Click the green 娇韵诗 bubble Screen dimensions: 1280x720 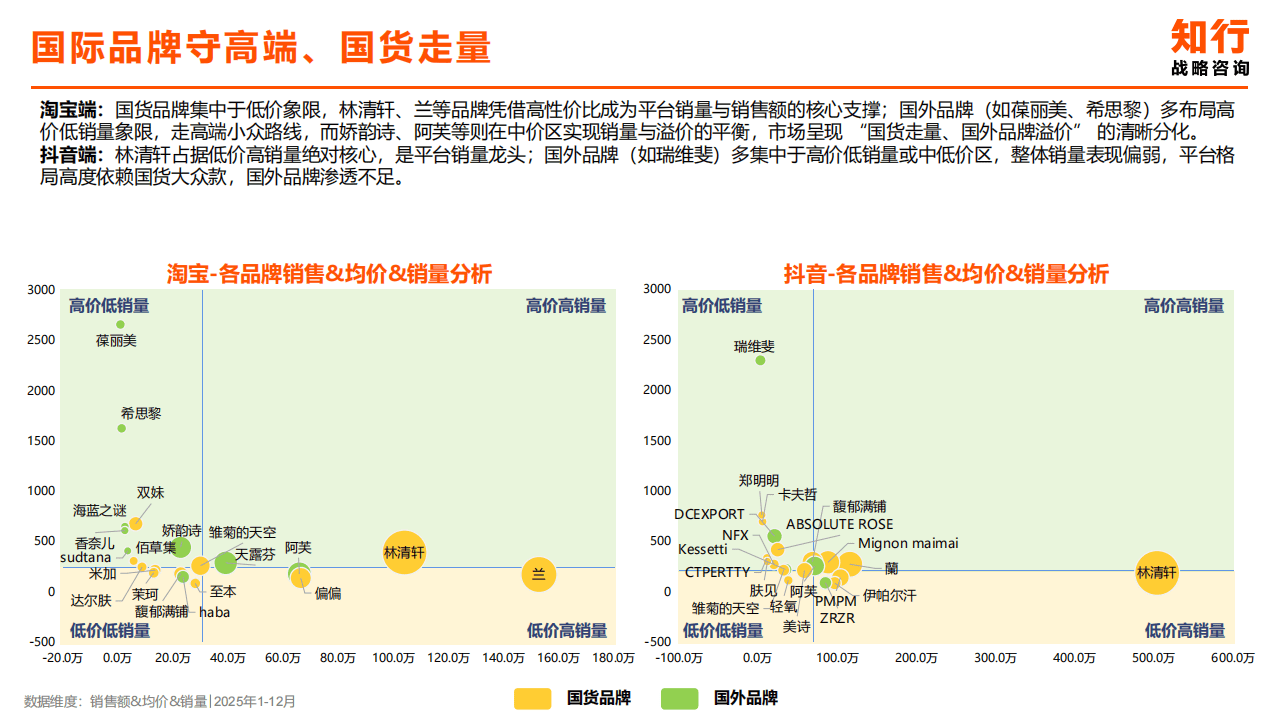tap(181, 546)
